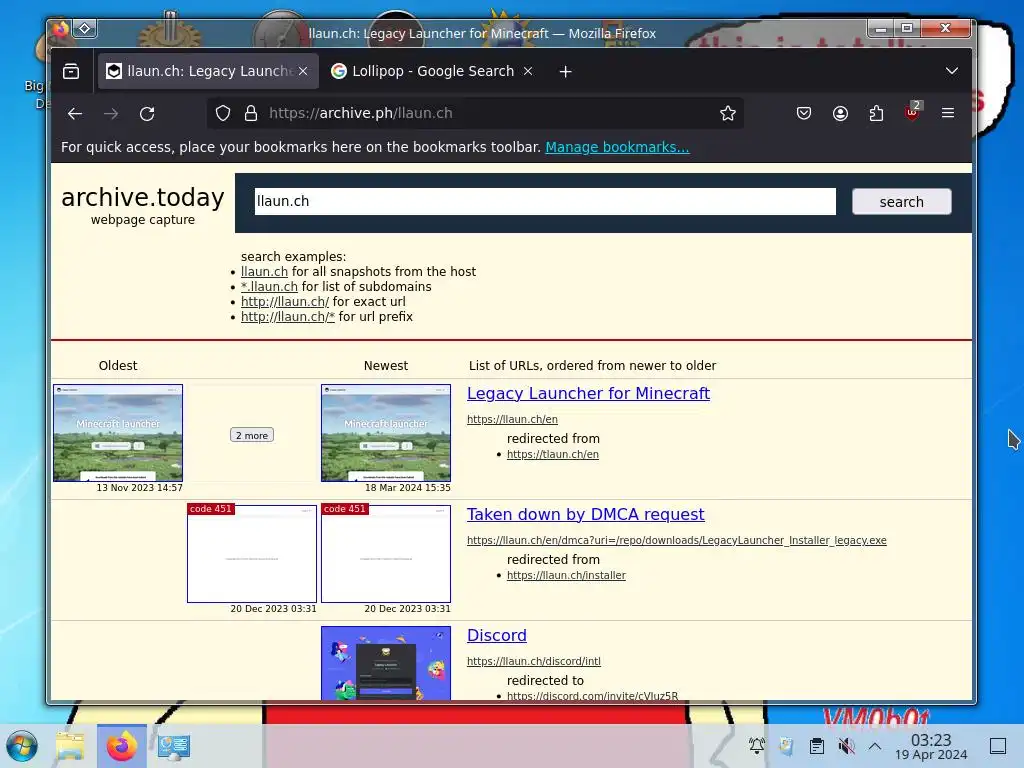
Task: Open http://llaun.ch/* url prefix link
Action: coord(287,317)
